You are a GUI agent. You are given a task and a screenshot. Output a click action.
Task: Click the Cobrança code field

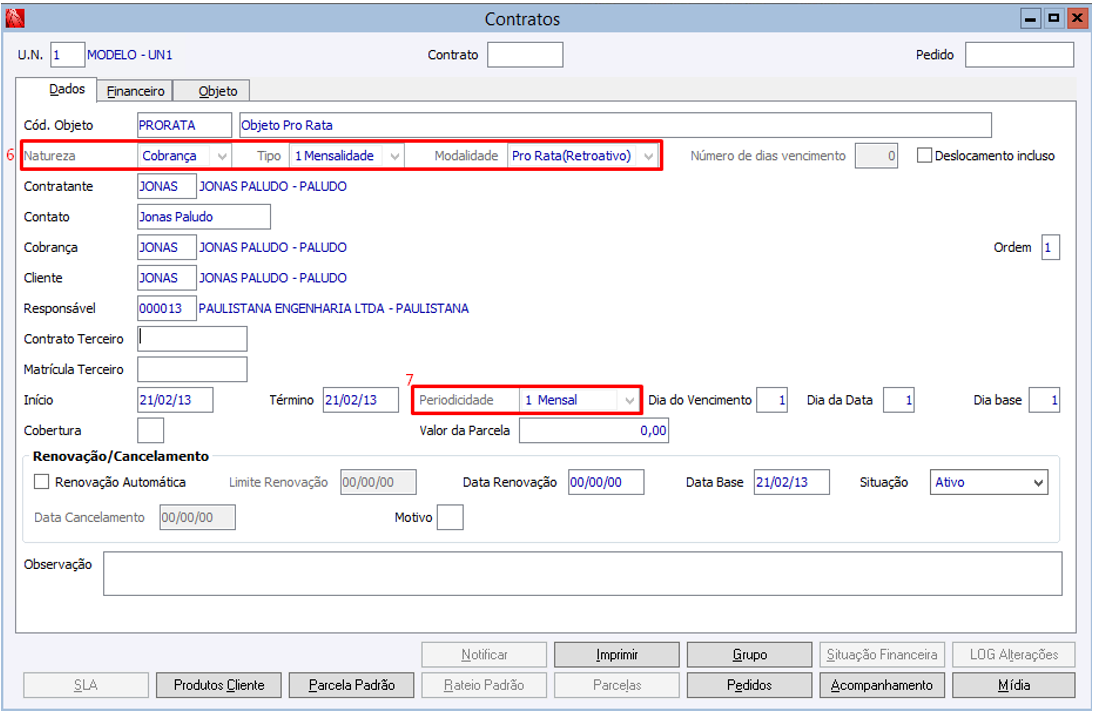(x=167, y=247)
